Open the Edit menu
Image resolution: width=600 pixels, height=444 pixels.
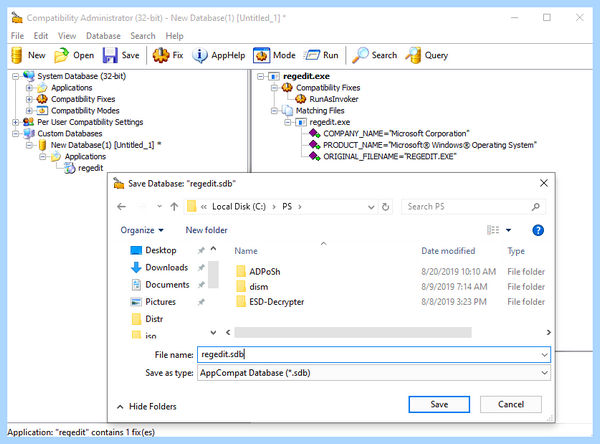pyautogui.click(x=41, y=36)
